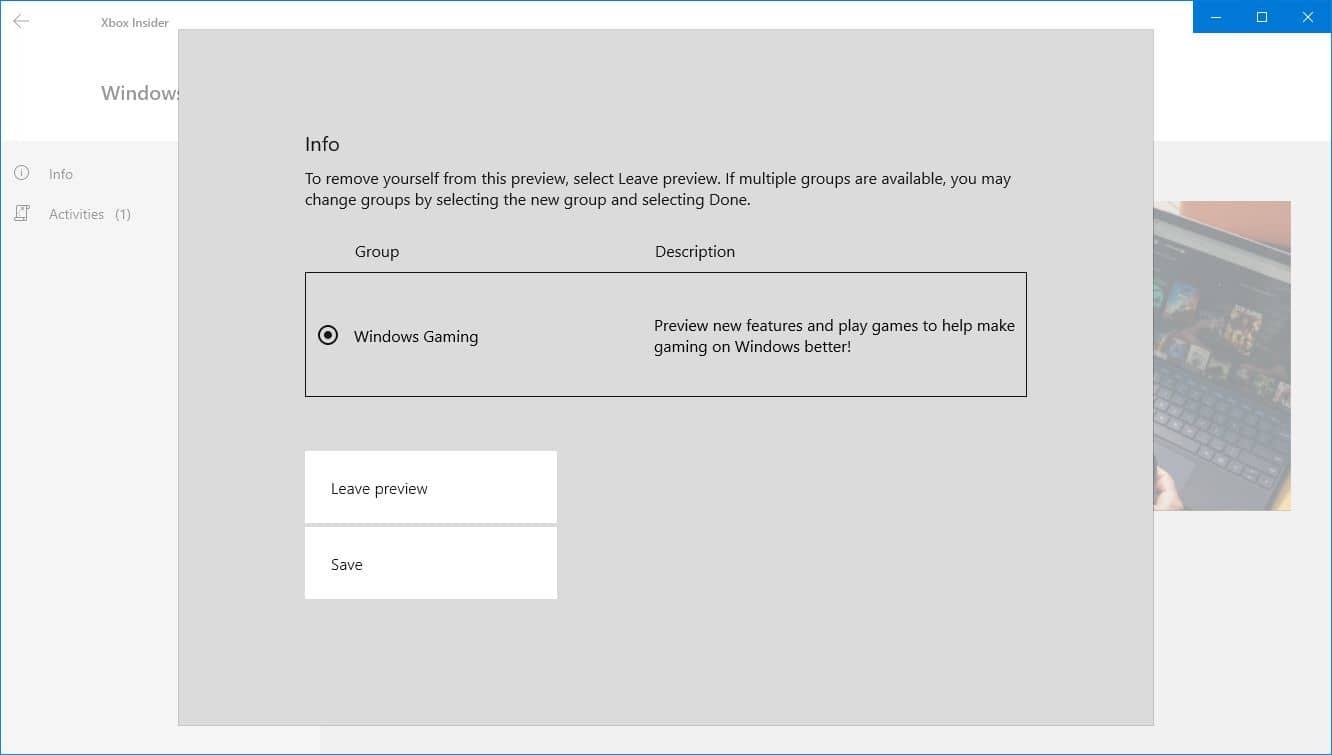Click the Windows Gaming group label
1332x755 pixels.
[416, 337]
